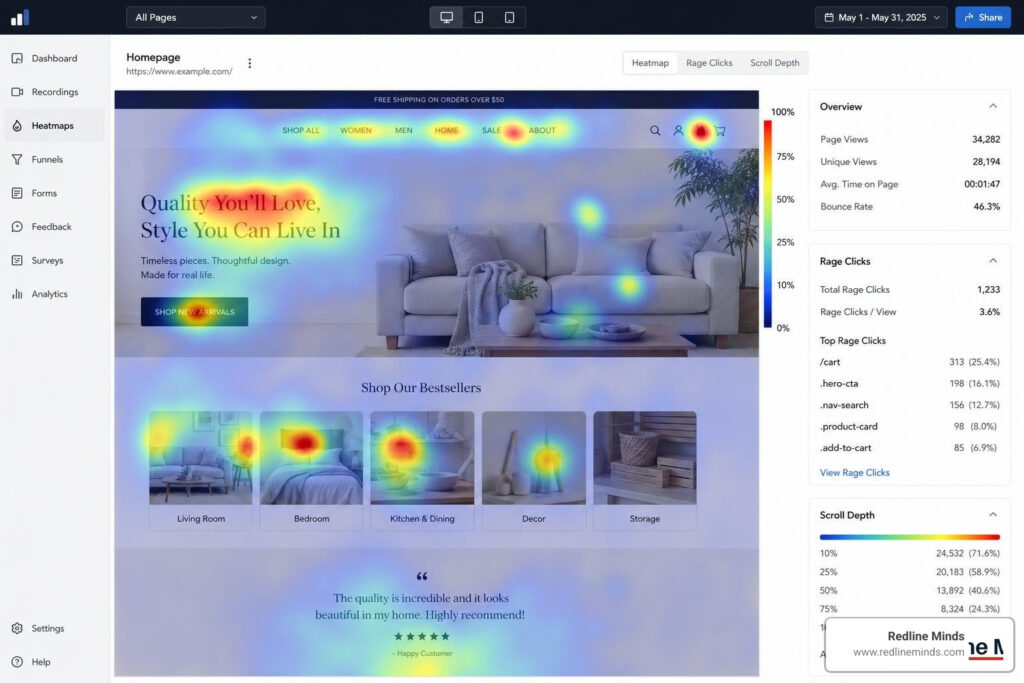Collapse the Overview panel
1024x683 pixels.
coord(993,106)
